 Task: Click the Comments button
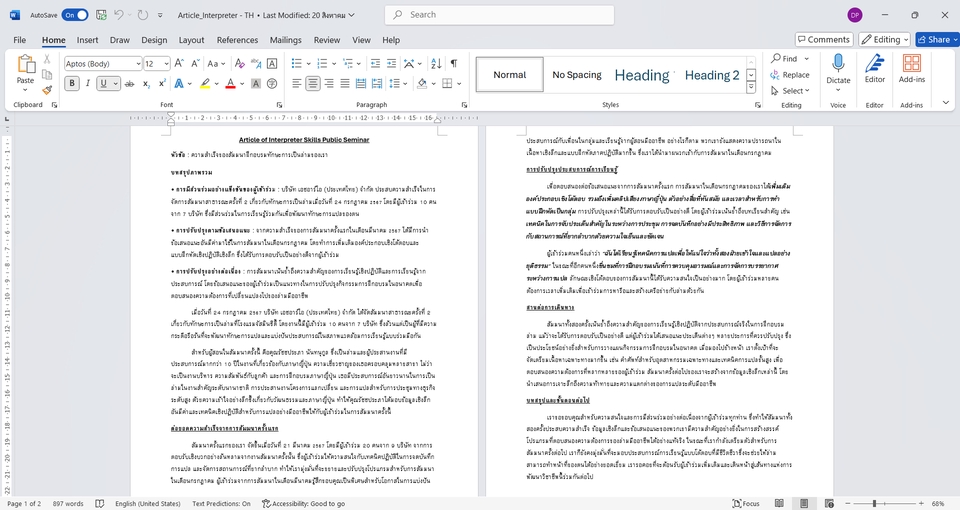(824, 39)
